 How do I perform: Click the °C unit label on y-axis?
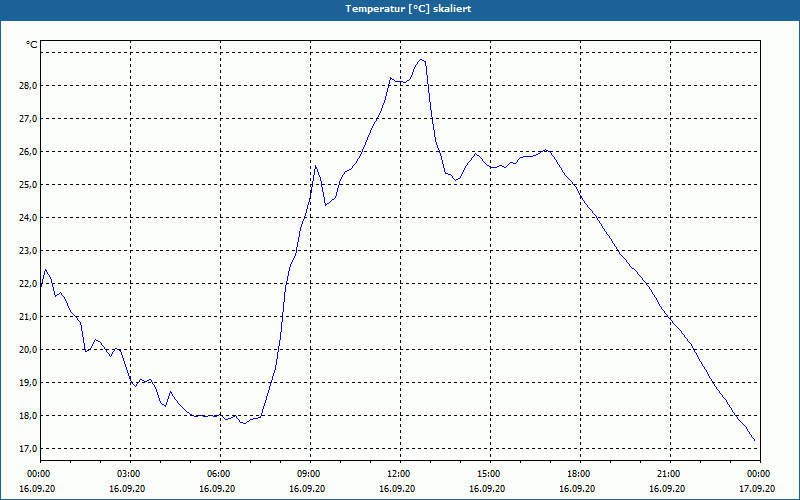point(32,45)
